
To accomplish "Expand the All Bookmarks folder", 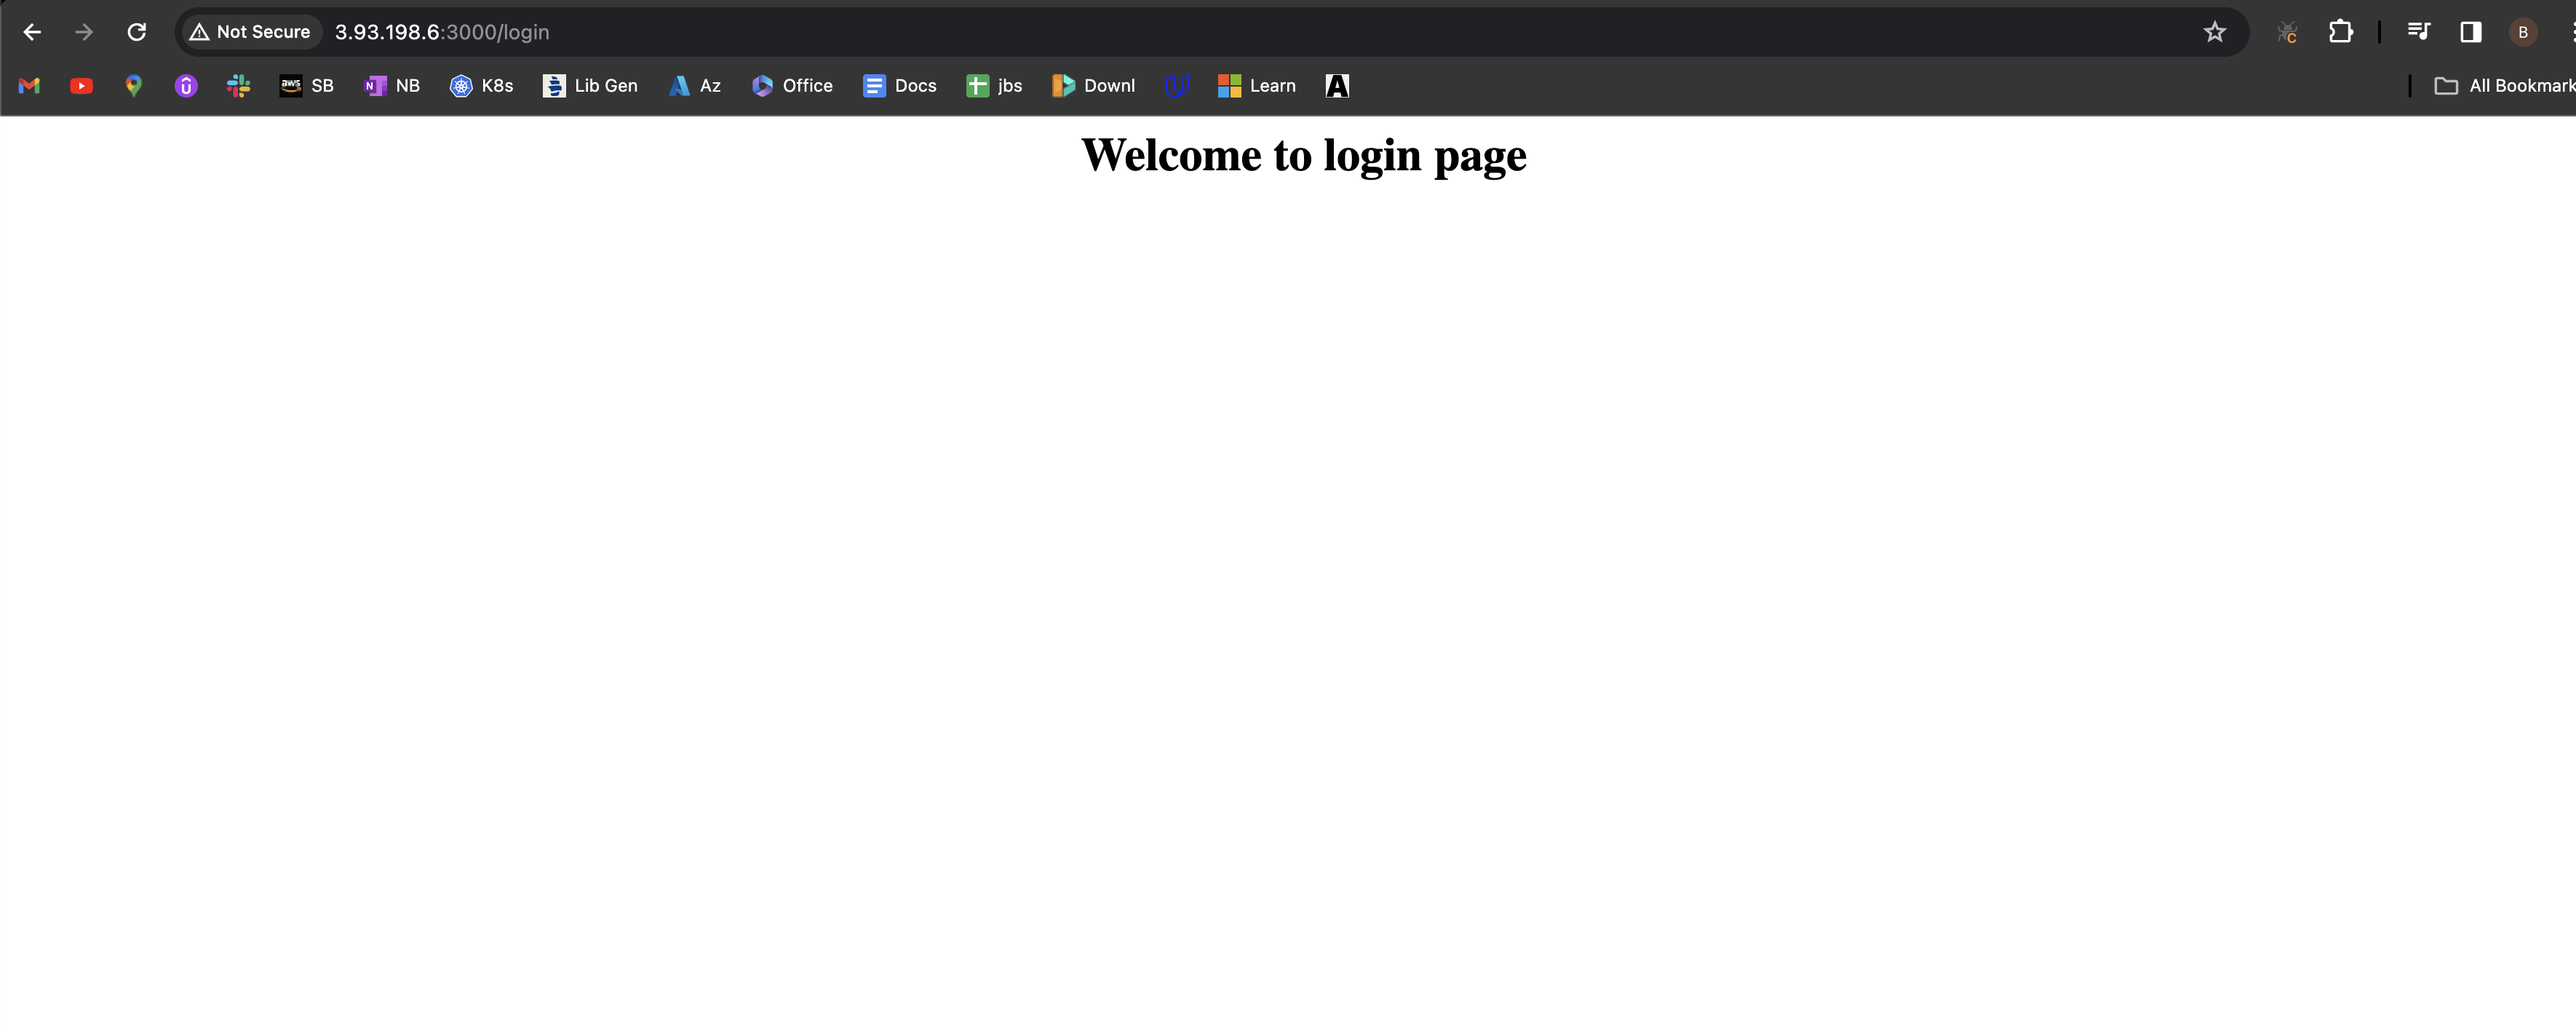I will point(2504,86).
